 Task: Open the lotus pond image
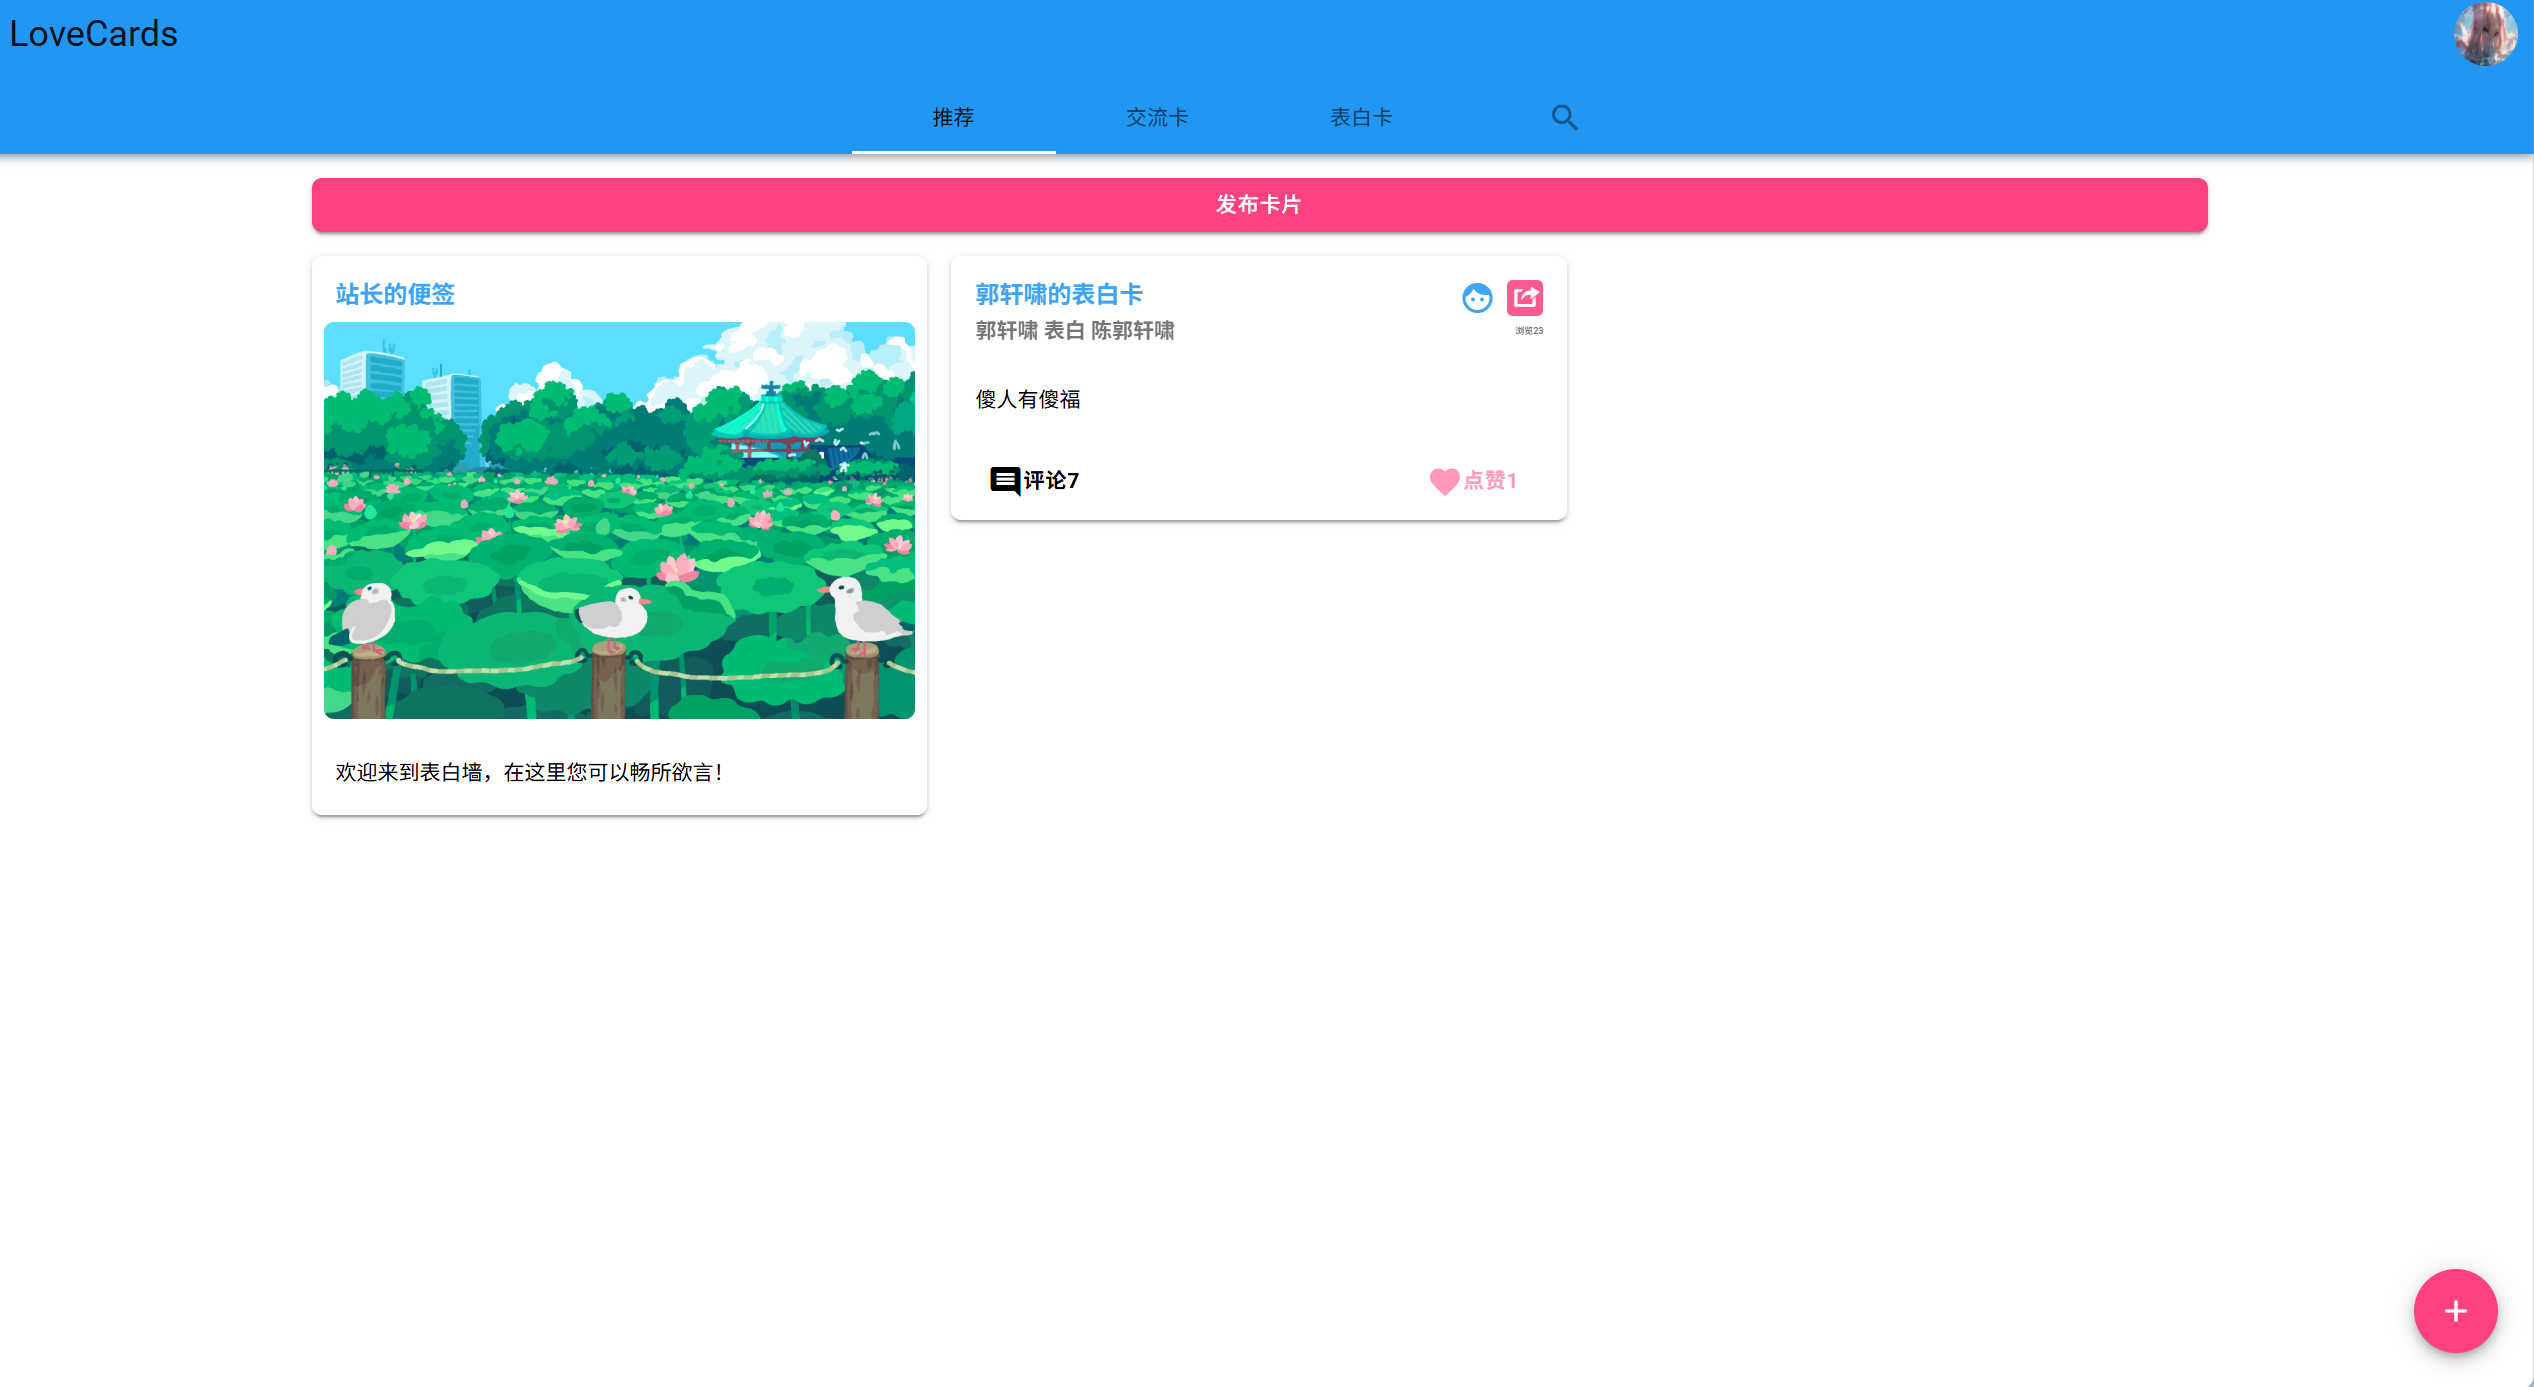619,520
